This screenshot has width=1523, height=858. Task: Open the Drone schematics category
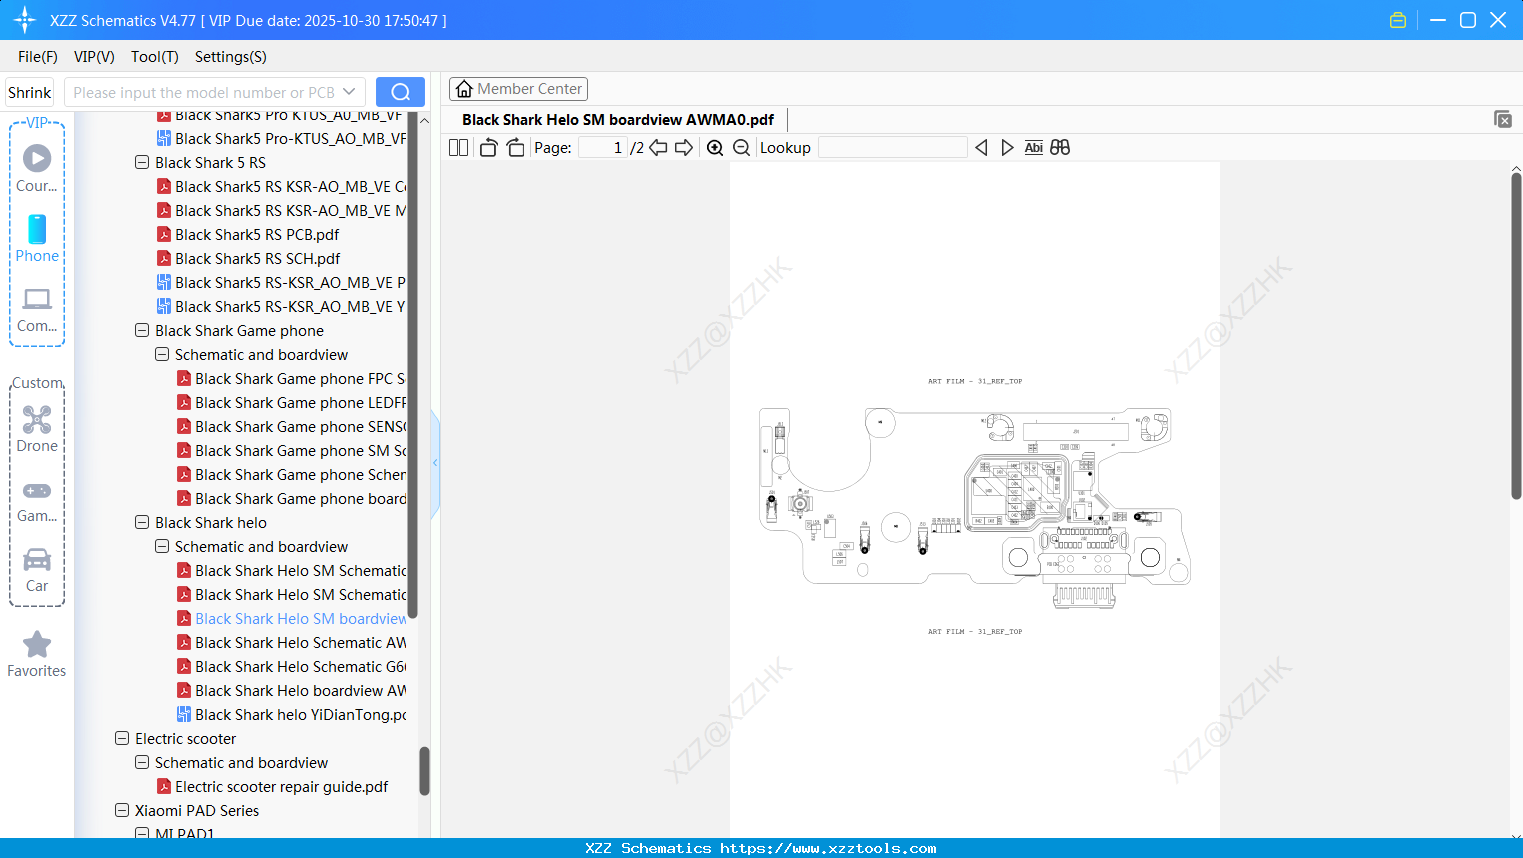(36, 430)
